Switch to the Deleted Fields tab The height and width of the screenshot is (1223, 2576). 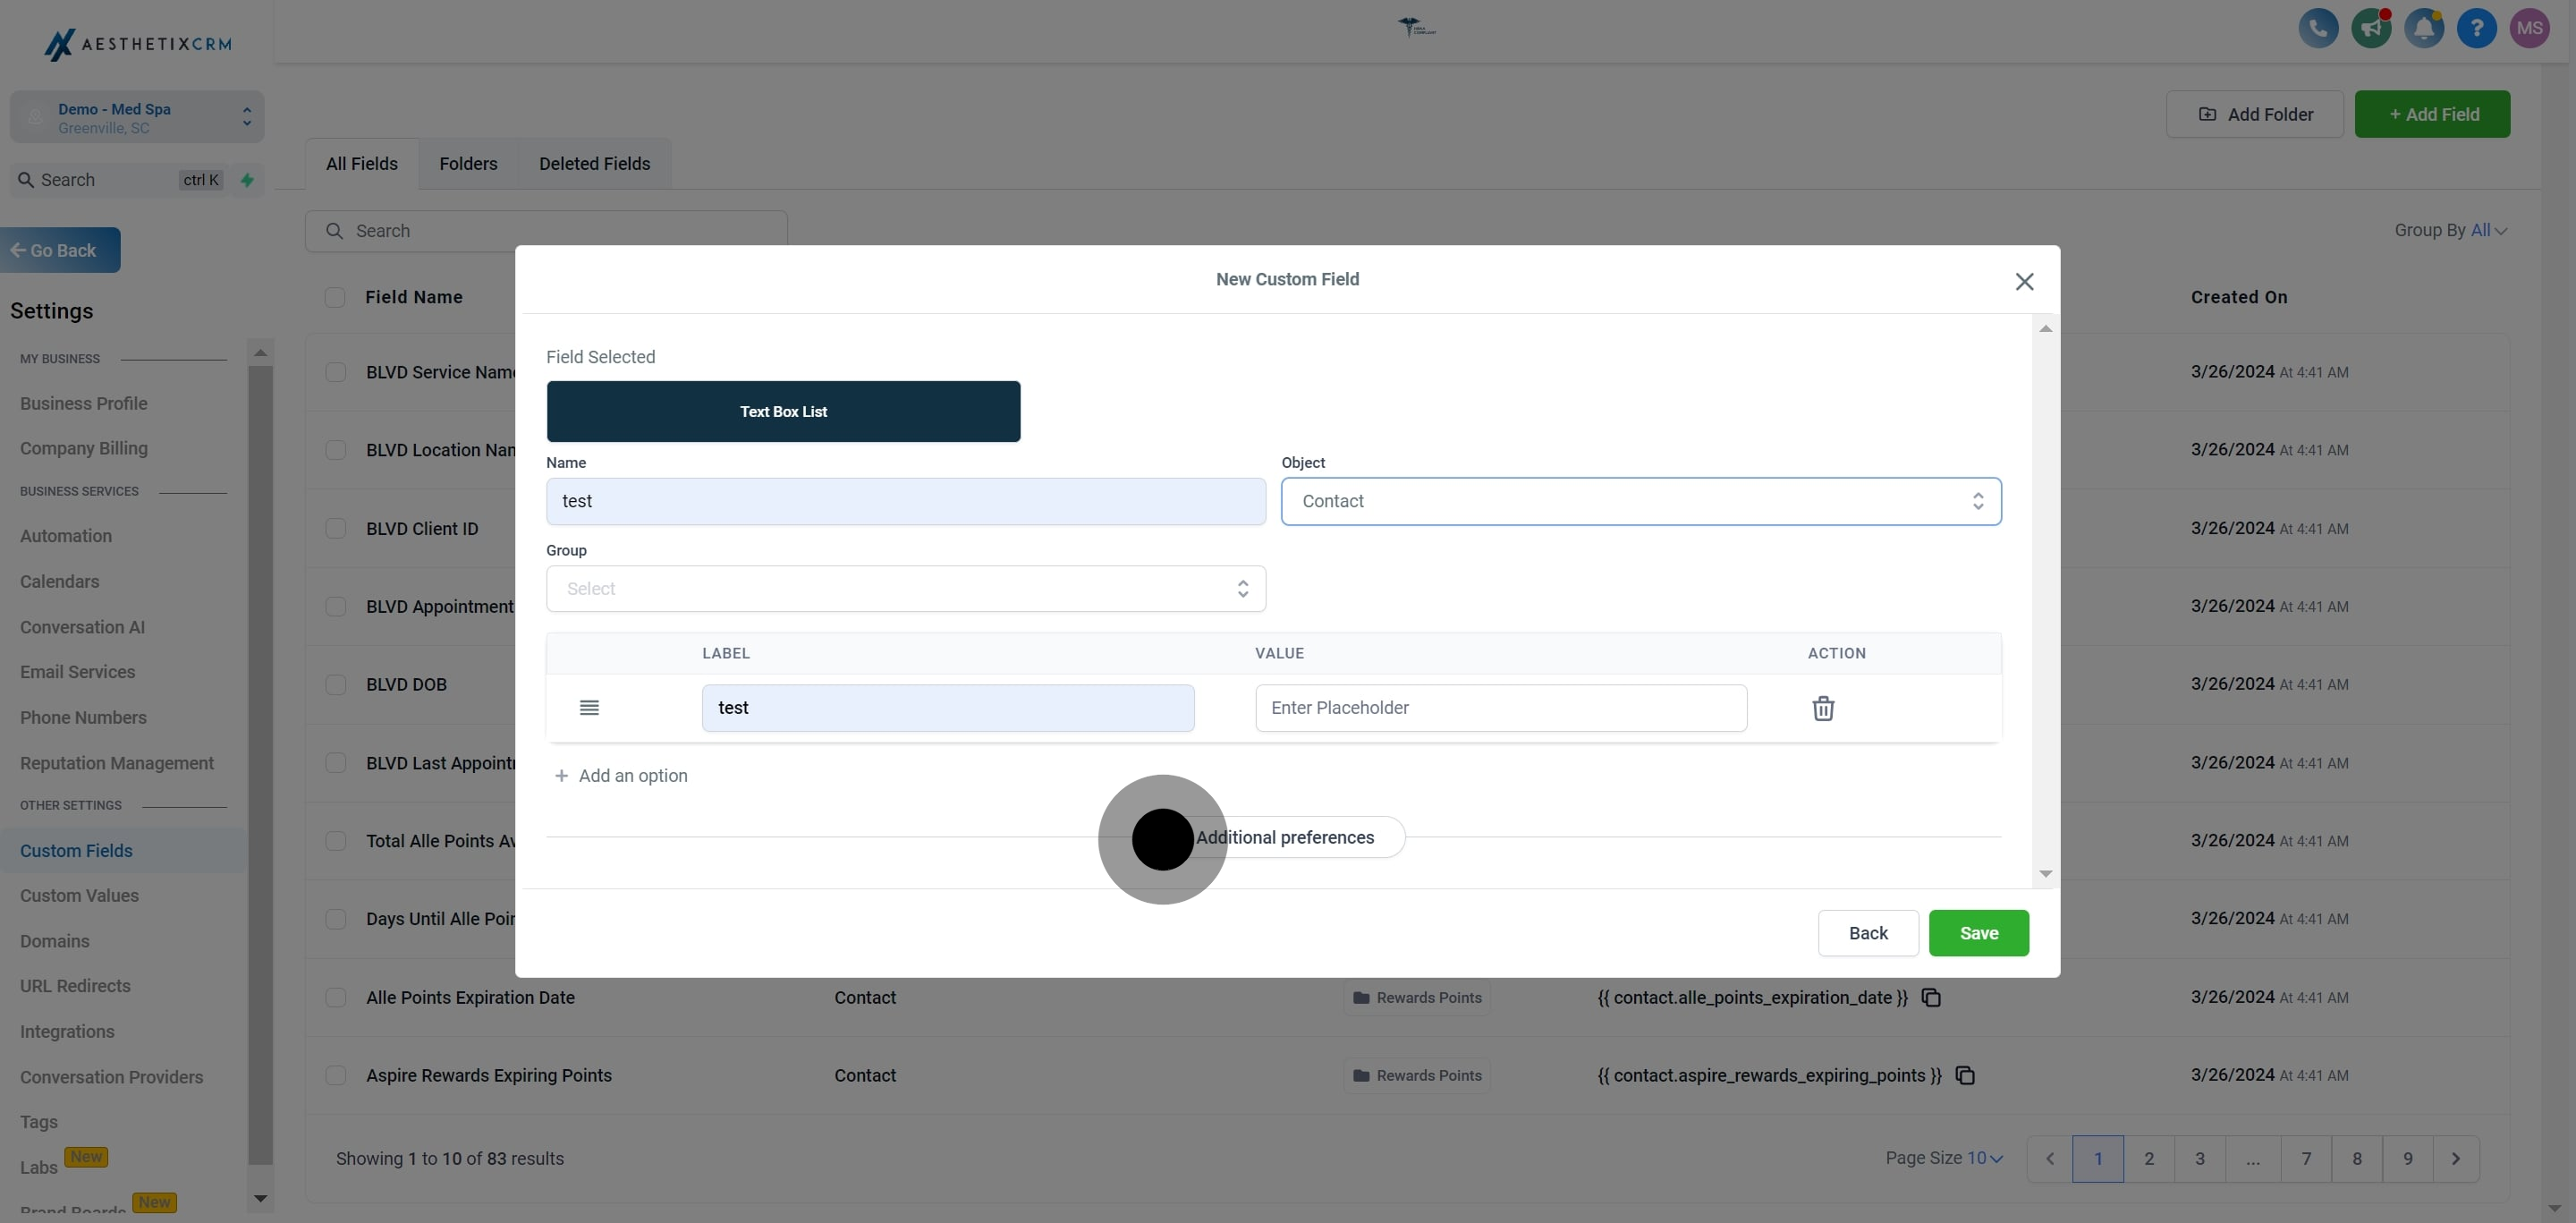coord(594,164)
